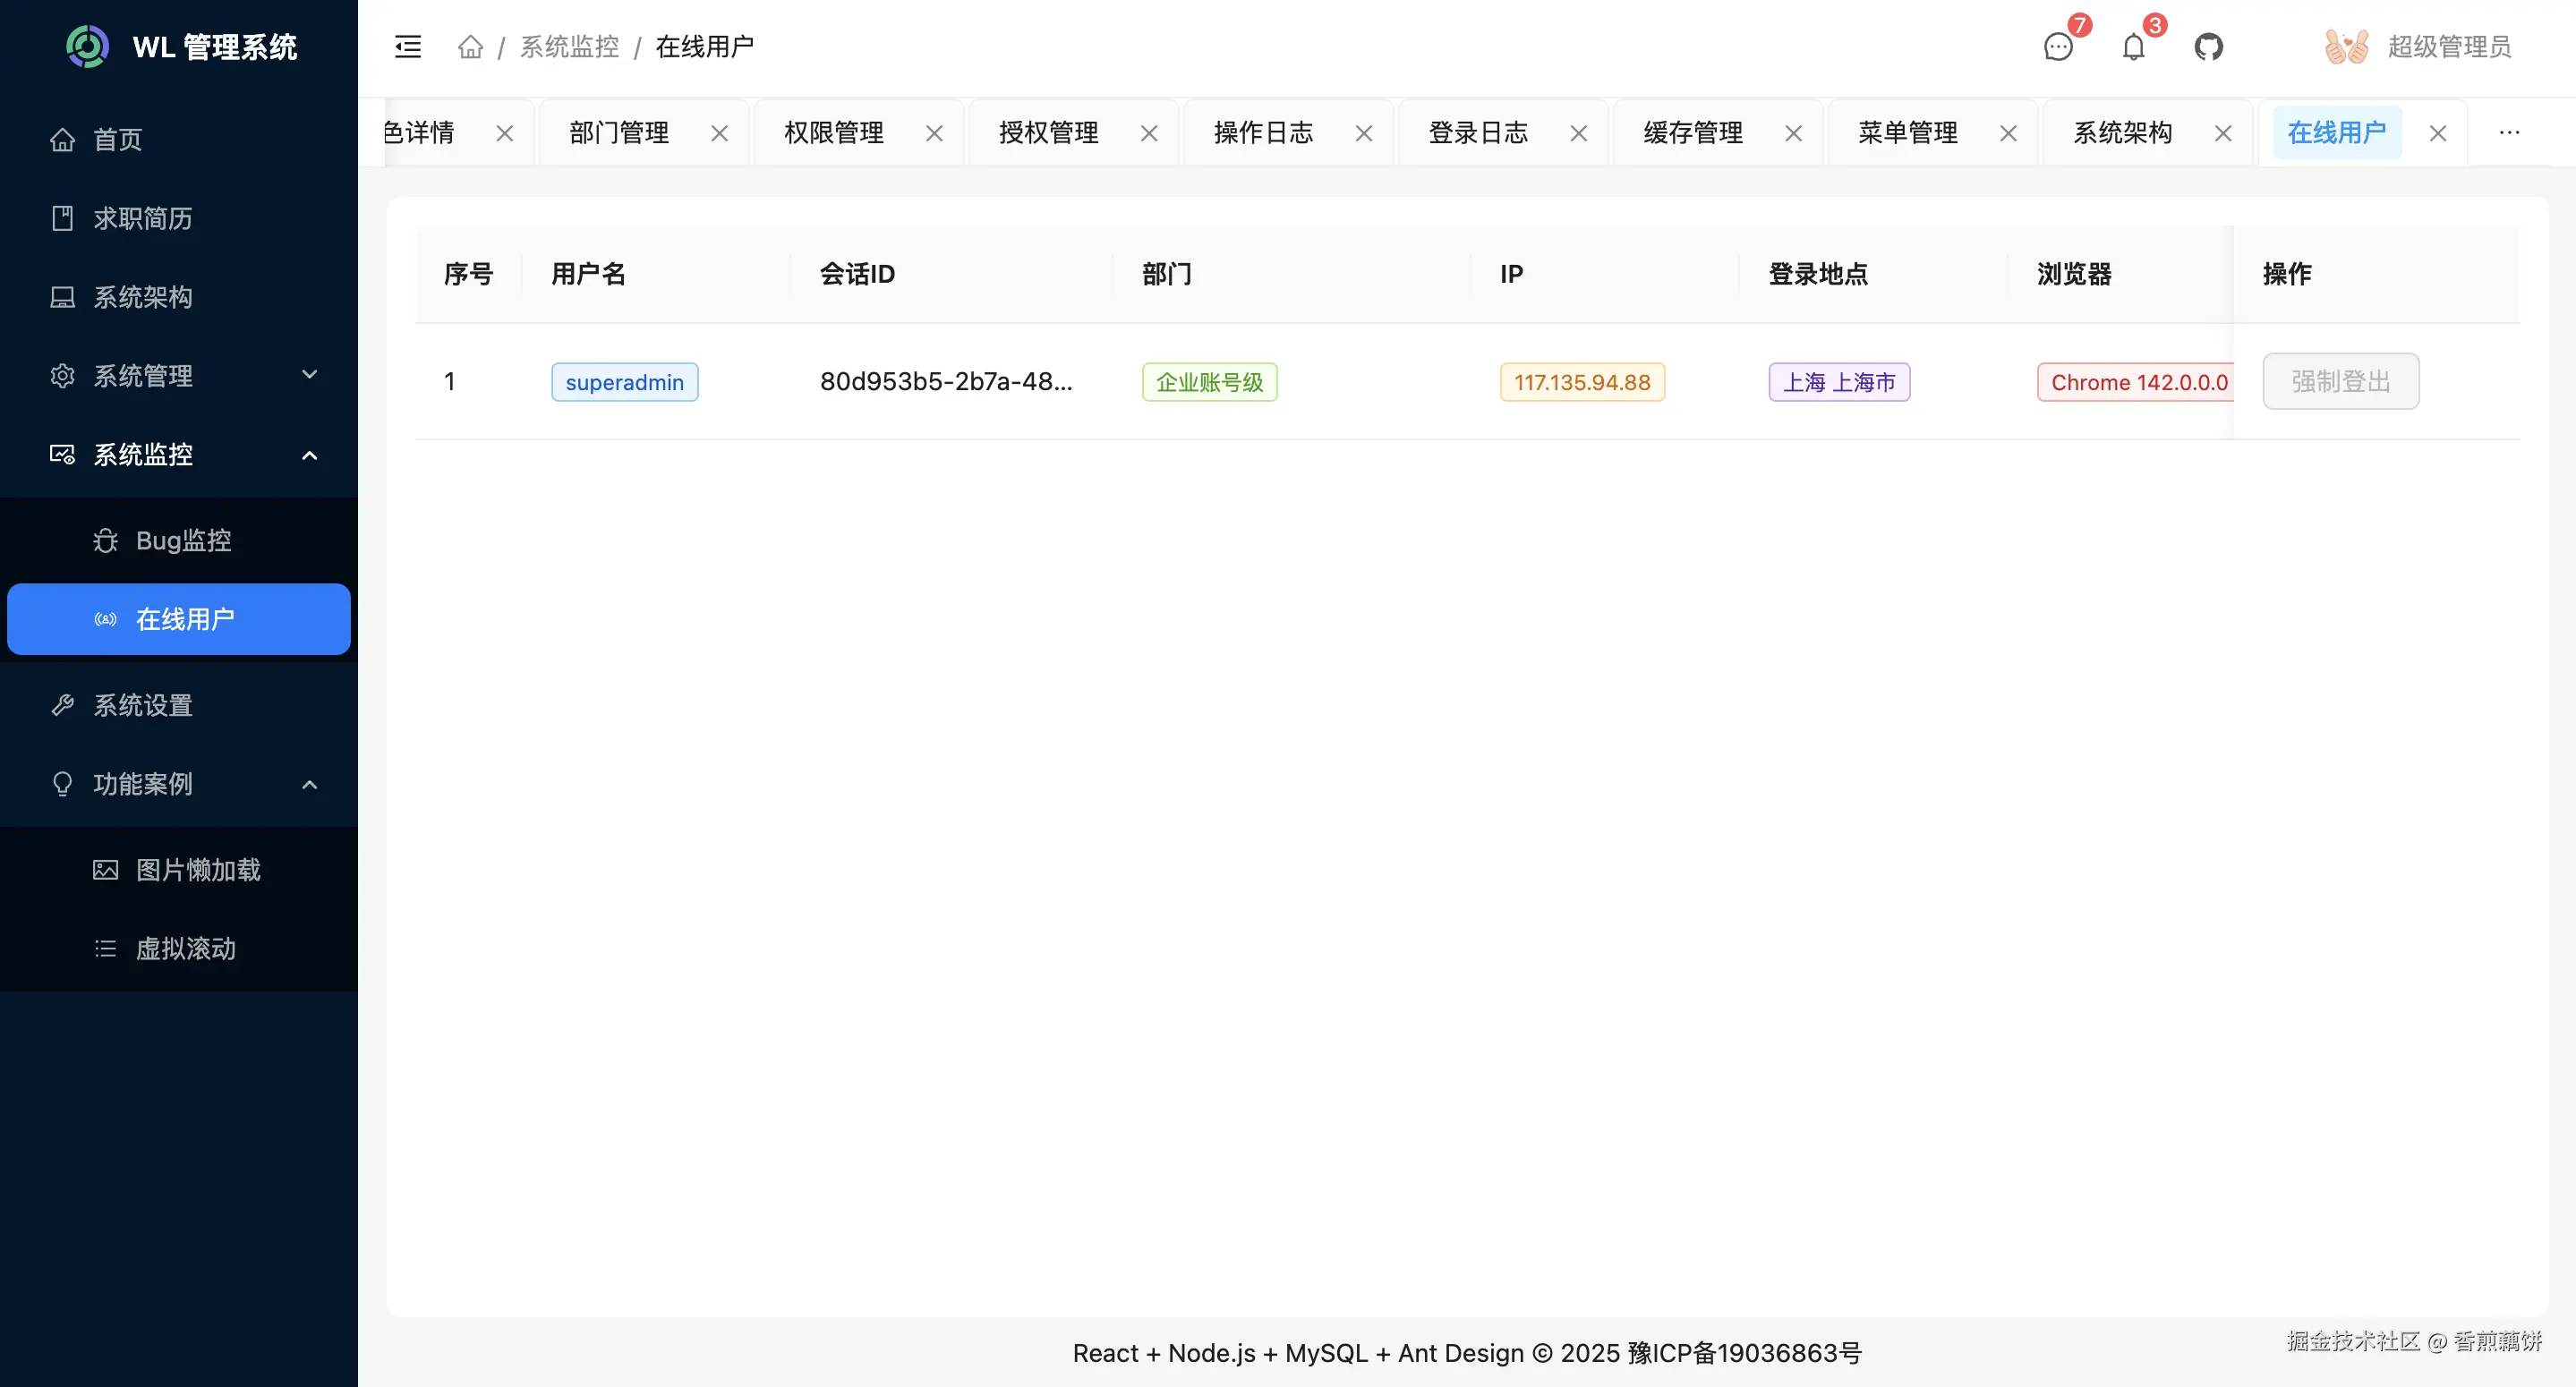The width and height of the screenshot is (2576, 1387).
Task: Collapse the sidebar using the hamburger icon
Action: (407, 46)
